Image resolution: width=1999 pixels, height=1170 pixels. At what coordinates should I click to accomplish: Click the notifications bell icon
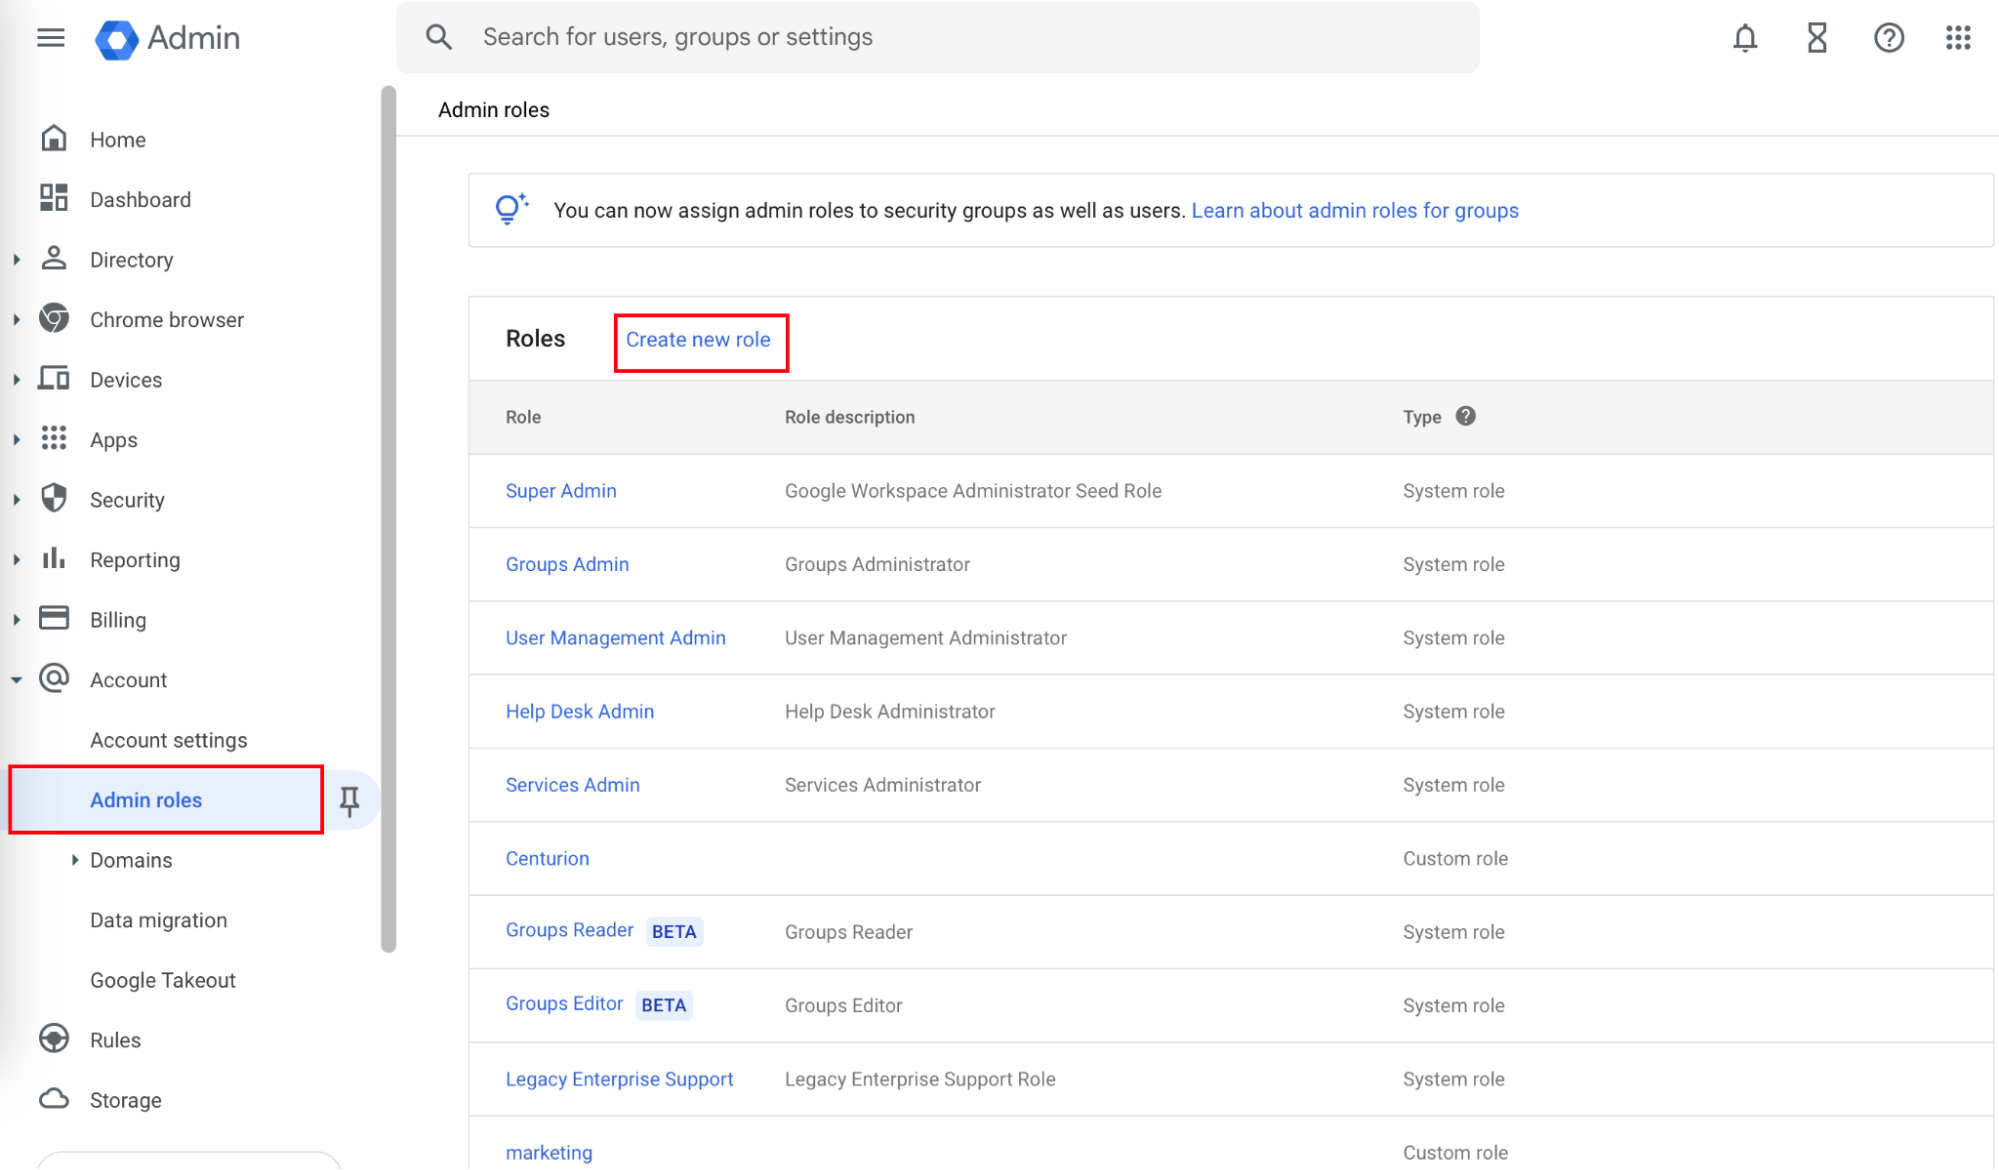(1744, 38)
